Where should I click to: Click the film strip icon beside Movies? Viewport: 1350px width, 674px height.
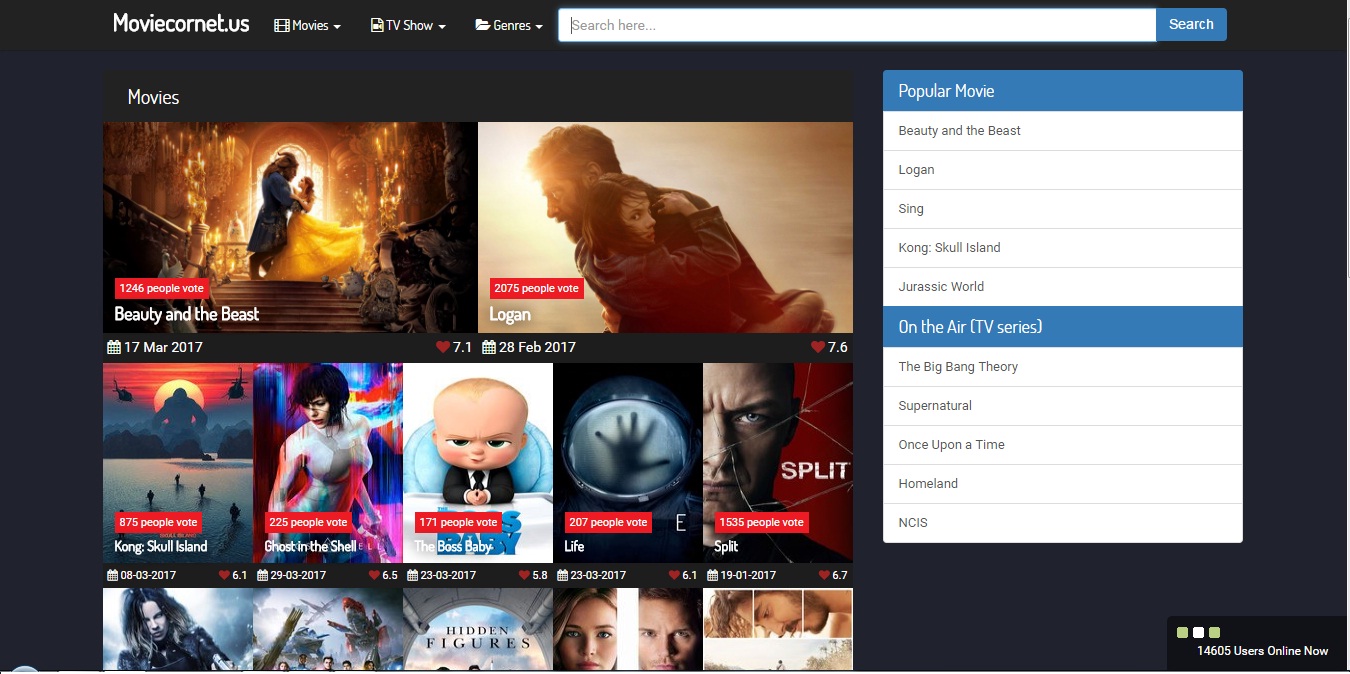(x=281, y=25)
